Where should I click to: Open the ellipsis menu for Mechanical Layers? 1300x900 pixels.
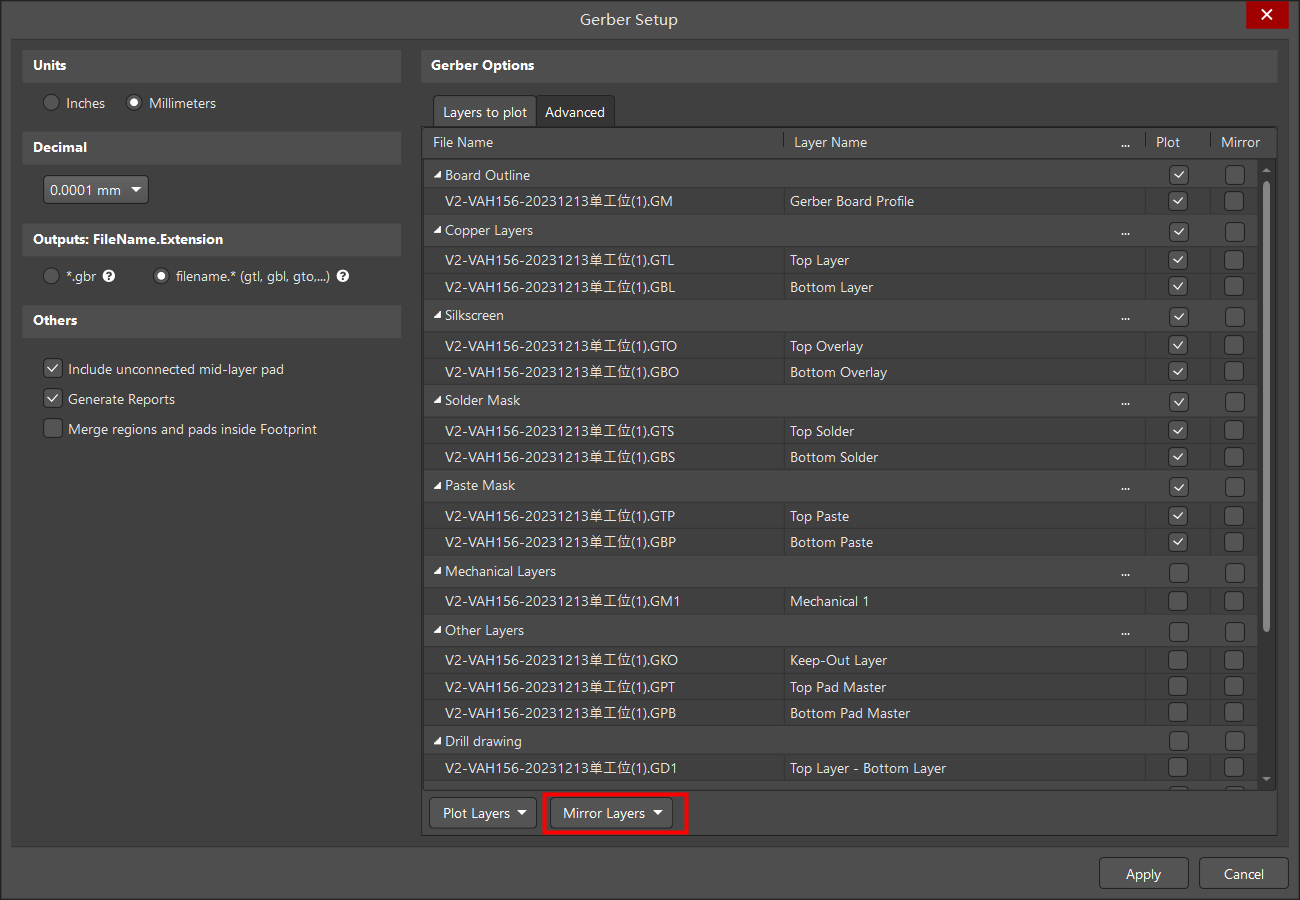1126,573
